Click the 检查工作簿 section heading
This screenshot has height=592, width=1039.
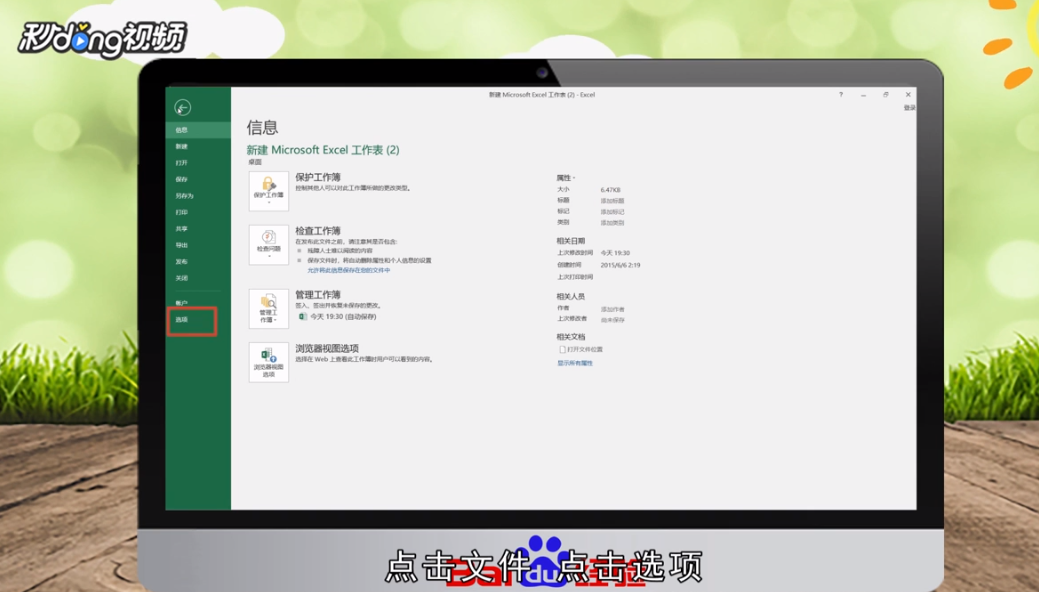318,231
